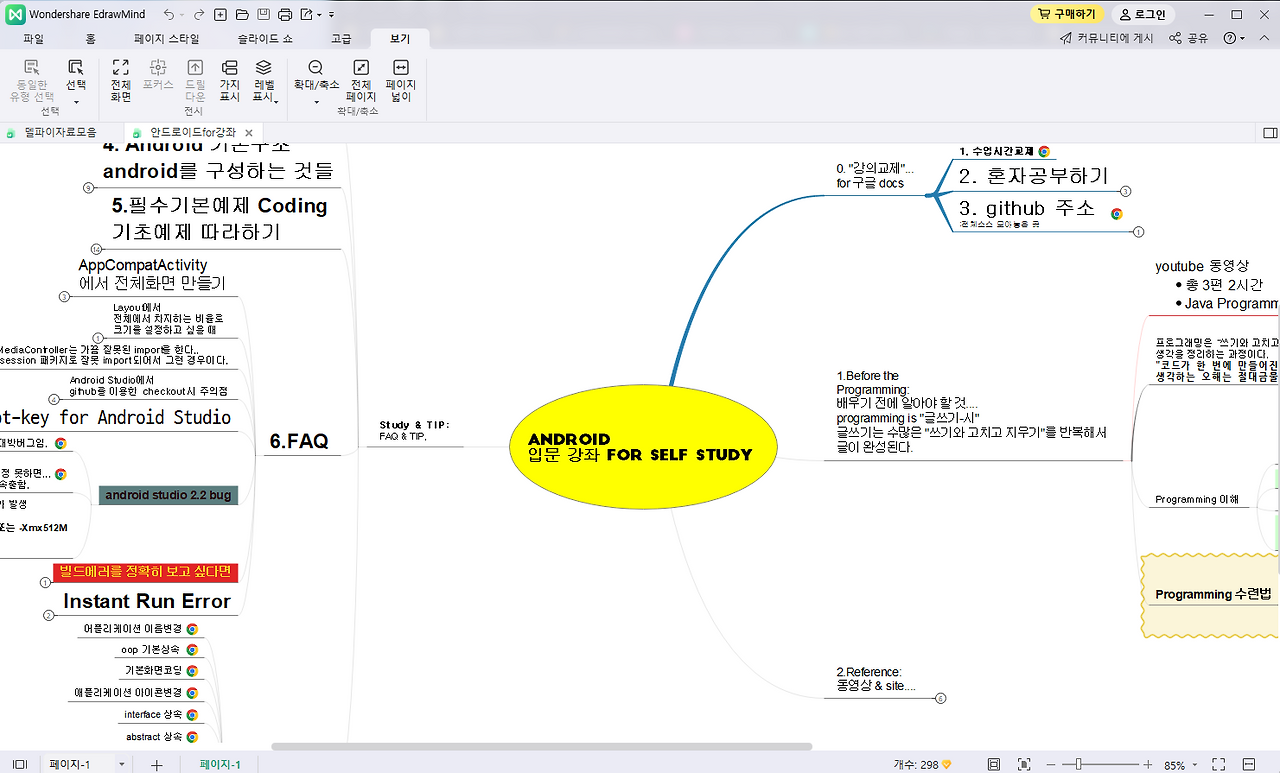This screenshot has width=1280, height=773.
Task: Open a file using the folder icon
Action: coord(242,15)
